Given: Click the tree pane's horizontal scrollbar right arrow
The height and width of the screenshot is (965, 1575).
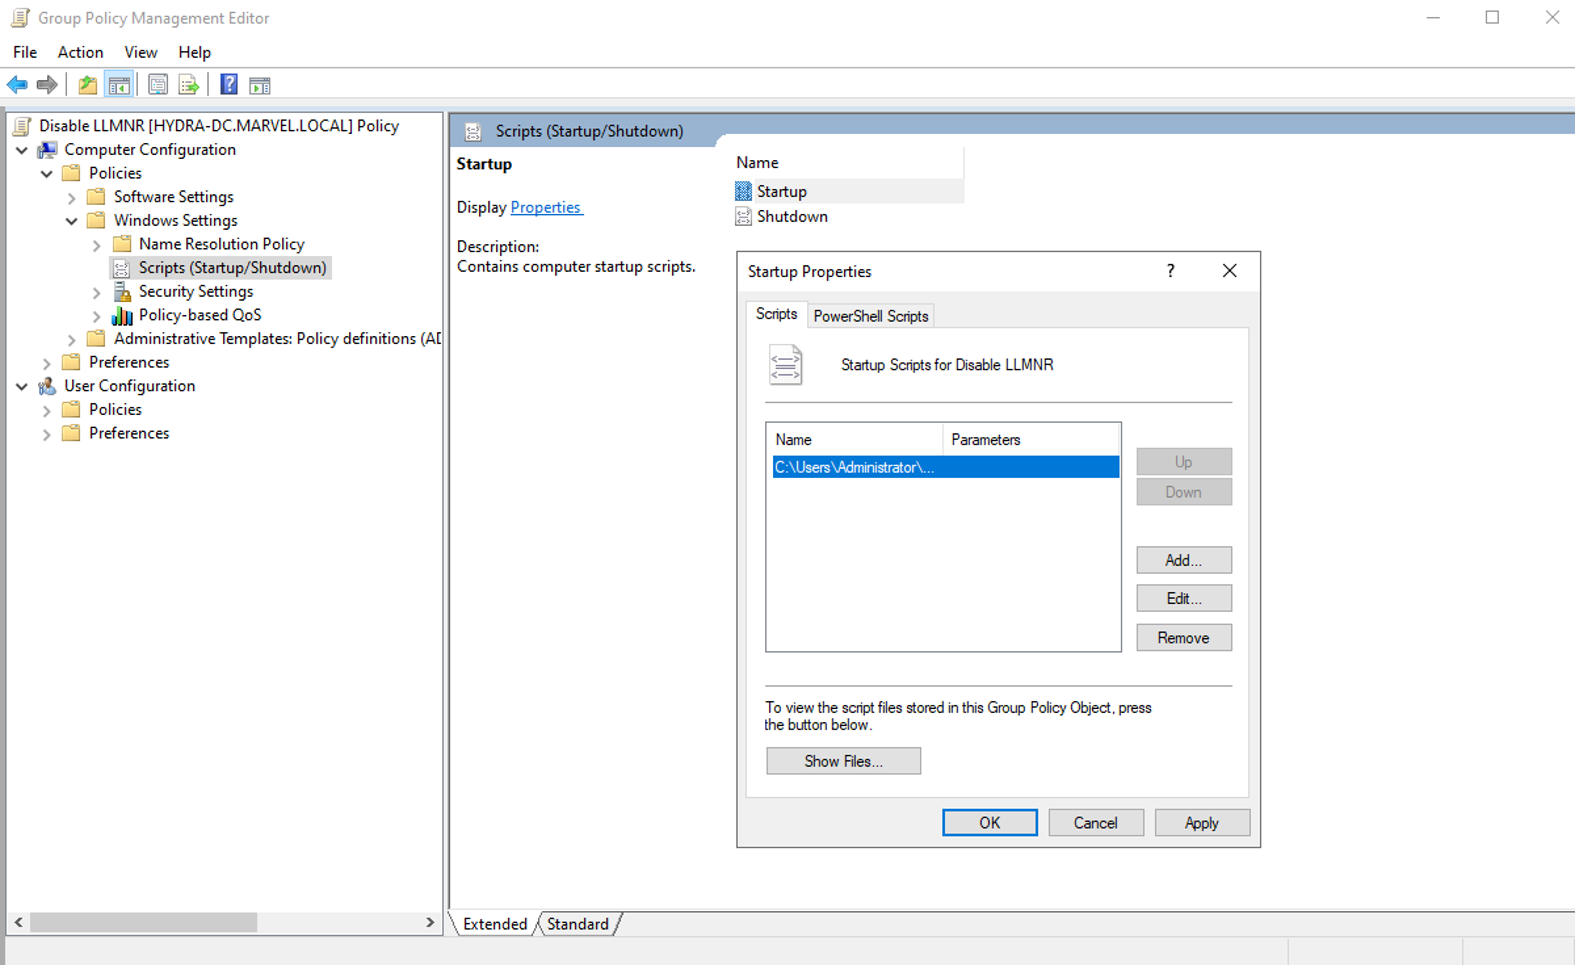Looking at the screenshot, I should coord(430,922).
